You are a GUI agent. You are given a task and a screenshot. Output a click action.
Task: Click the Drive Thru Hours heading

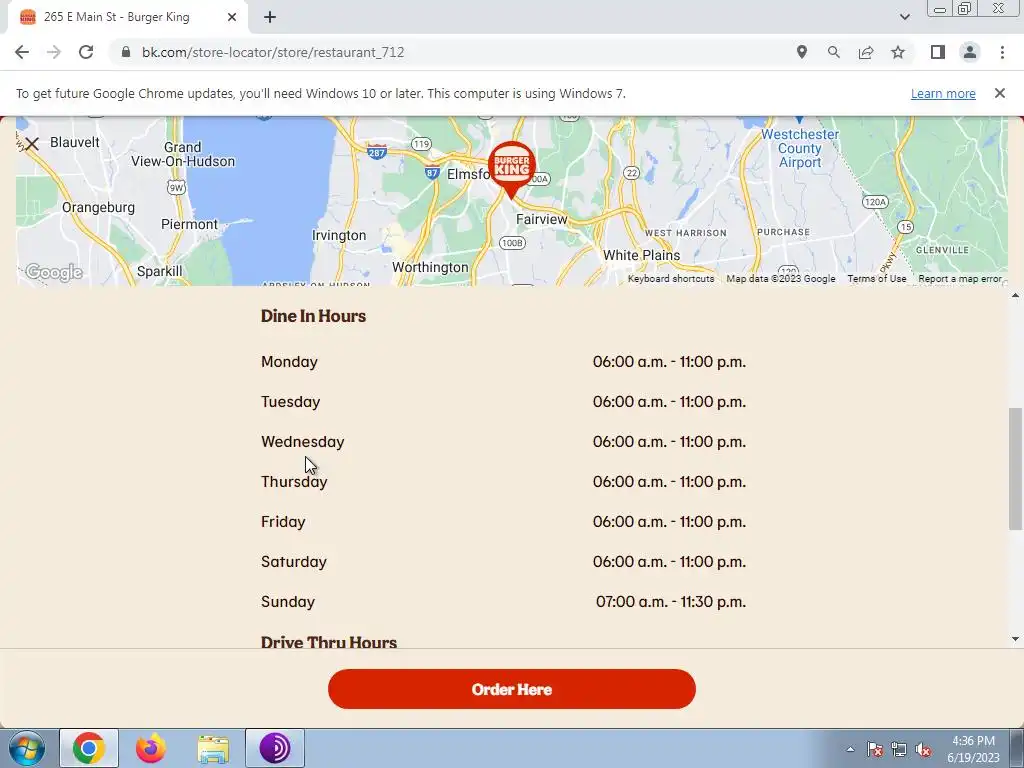click(x=328, y=643)
